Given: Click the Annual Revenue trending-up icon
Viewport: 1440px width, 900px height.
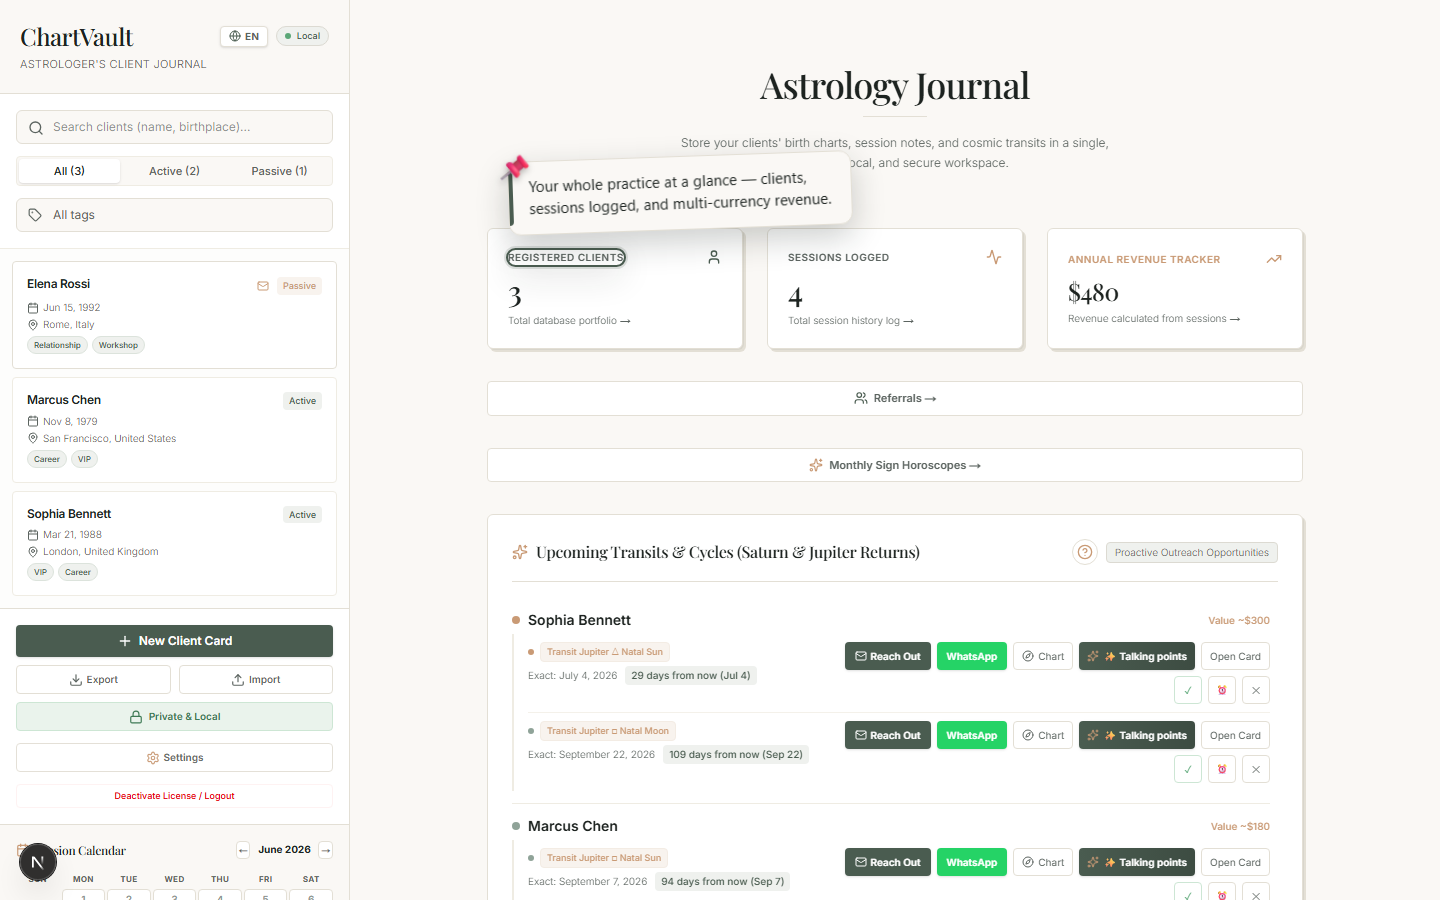Looking at the screenshot, I should coord(1274,259).
